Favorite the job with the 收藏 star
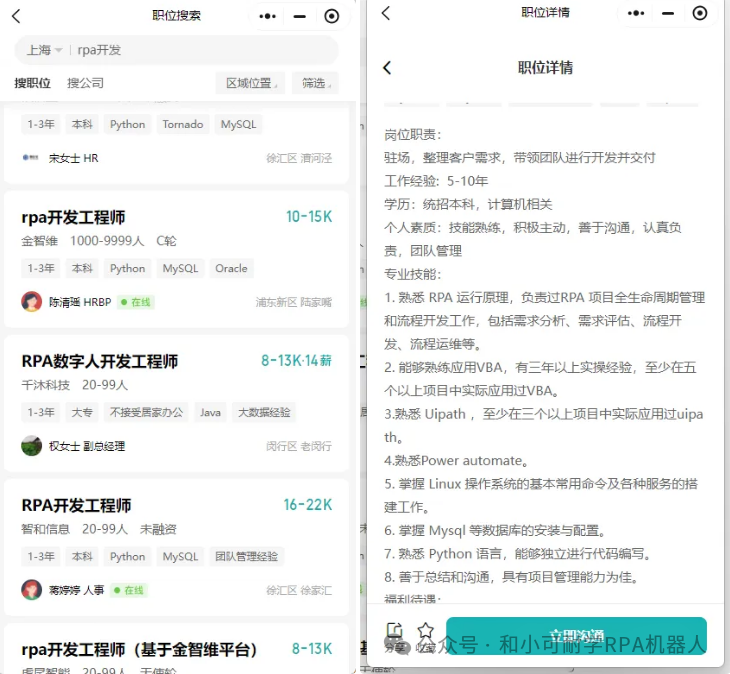The width and height of the screenshot is (730, 674). pyautogui.click(x=425, y=631)
